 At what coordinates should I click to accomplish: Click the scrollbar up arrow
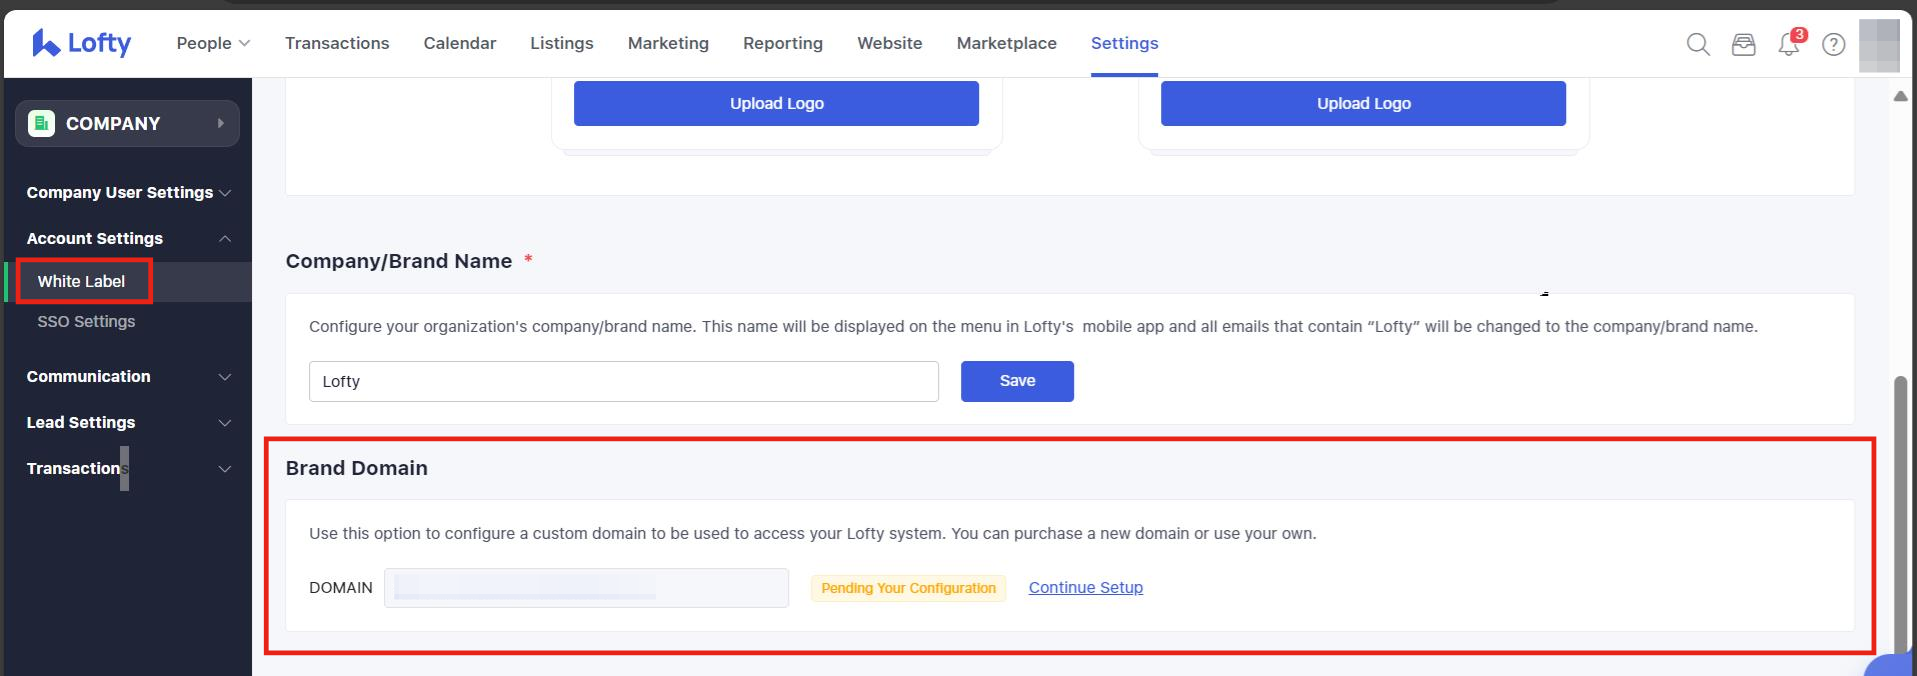coord(1900,96)
